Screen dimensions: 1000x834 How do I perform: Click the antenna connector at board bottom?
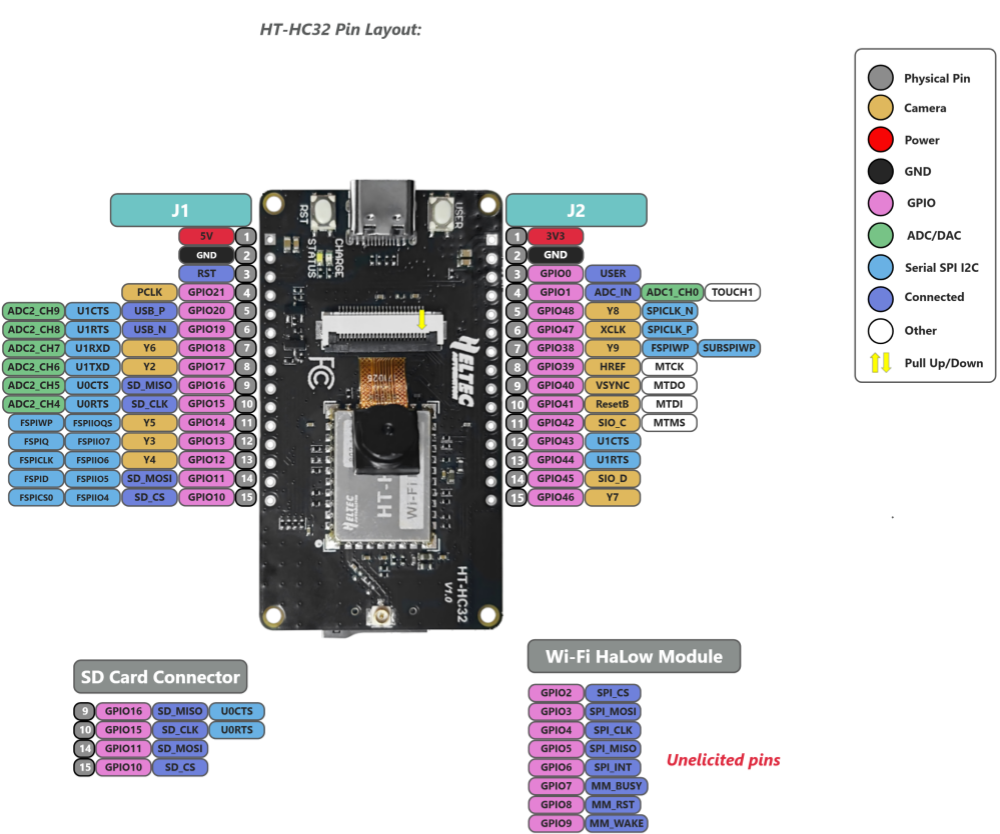[381, 616]
